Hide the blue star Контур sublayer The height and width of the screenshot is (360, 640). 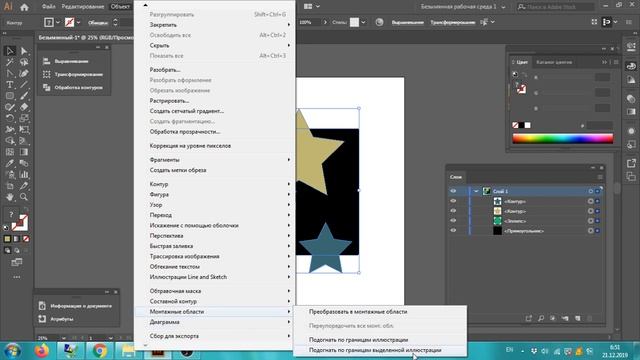click(x=453, y=201)
